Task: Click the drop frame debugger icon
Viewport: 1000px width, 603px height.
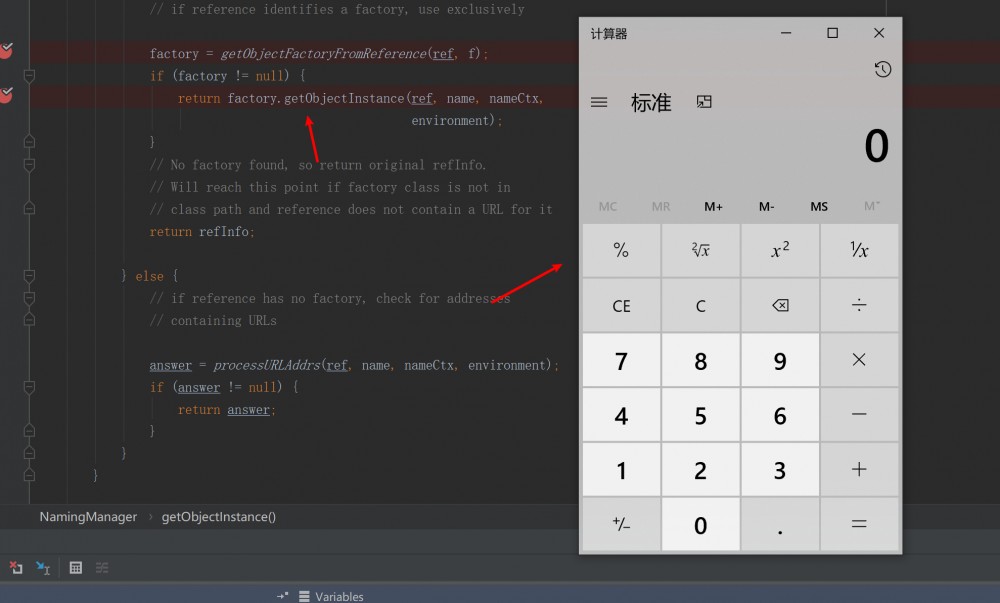Action: pyautogui.click(x=15, y=567)
